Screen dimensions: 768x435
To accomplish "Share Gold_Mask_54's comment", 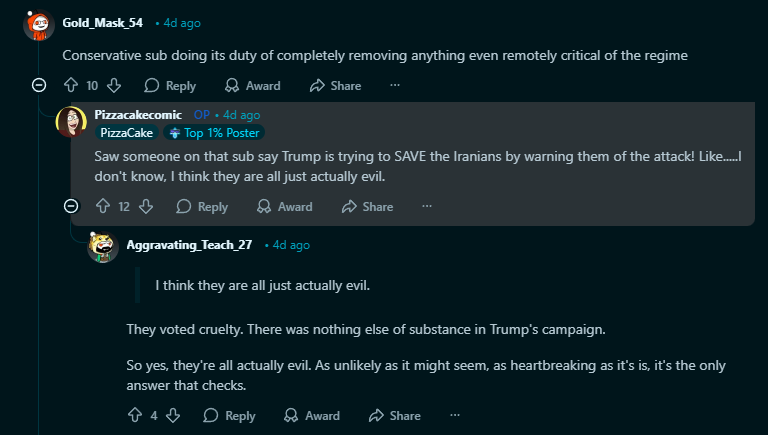I will point(336,85).
